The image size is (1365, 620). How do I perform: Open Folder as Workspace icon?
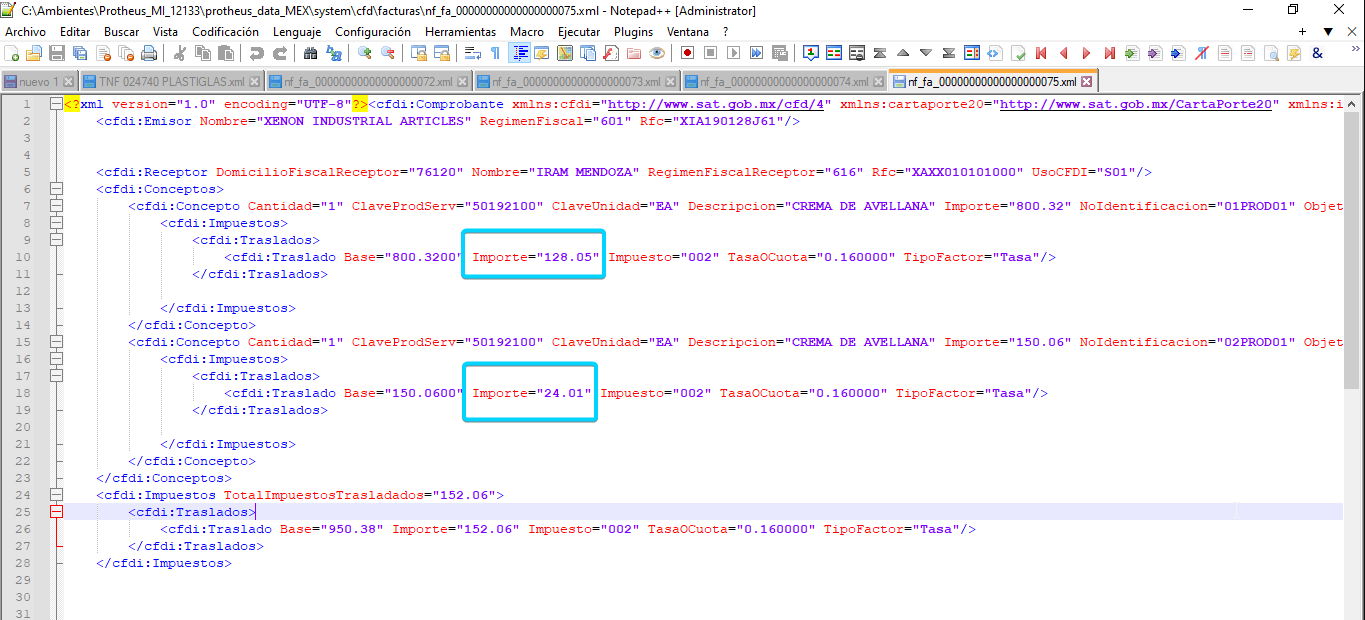pos(634,53)
